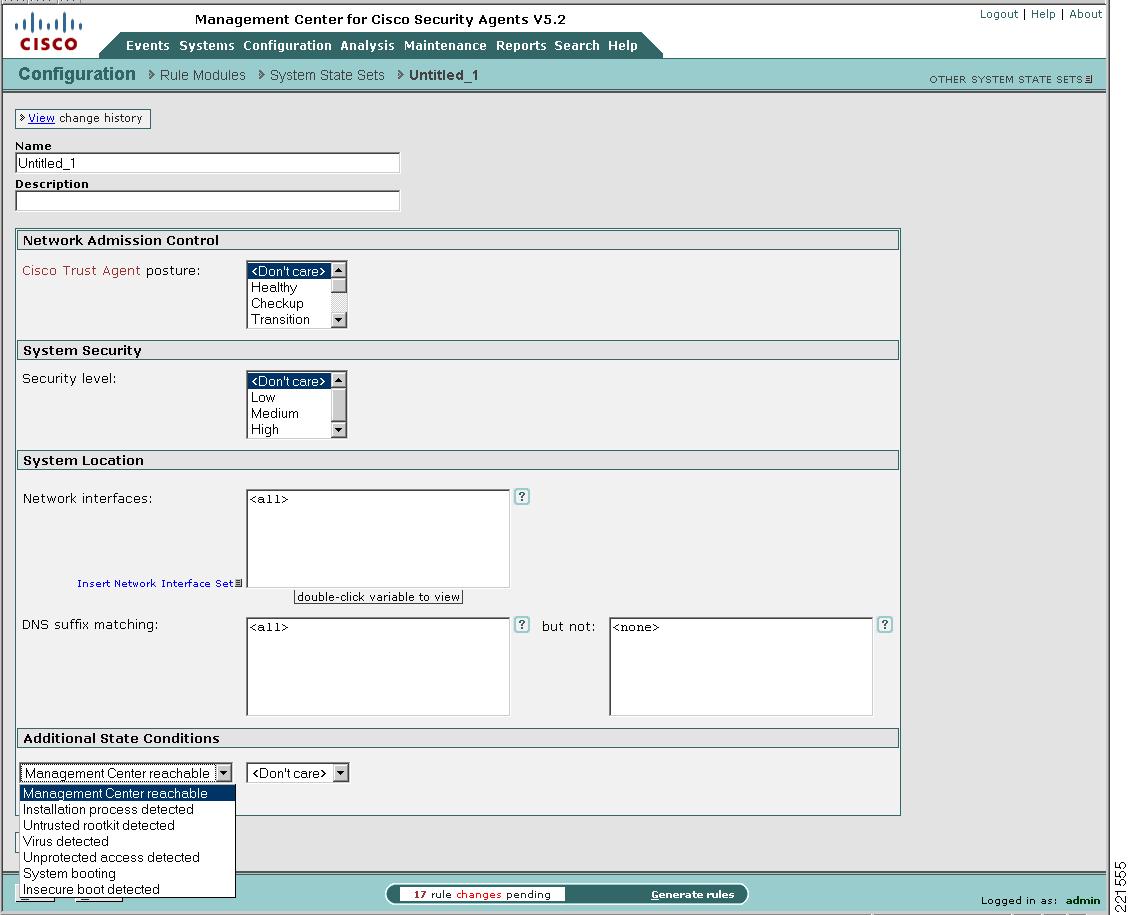Select Medium security level
Screen dimensions: 1129x915
289,413
